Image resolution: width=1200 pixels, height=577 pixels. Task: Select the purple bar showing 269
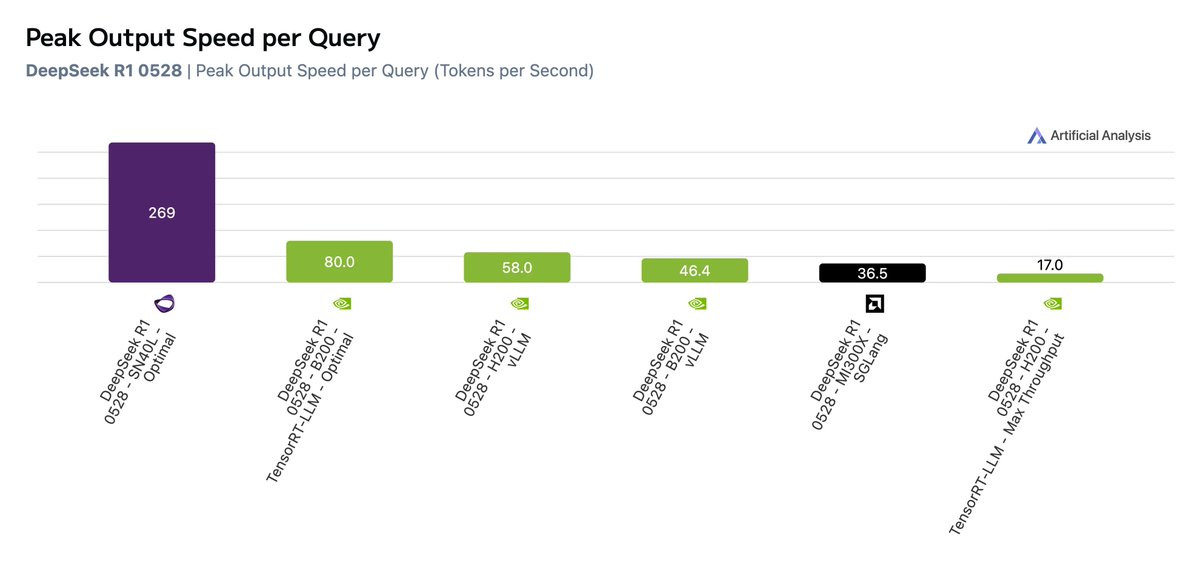click(162, 212)
